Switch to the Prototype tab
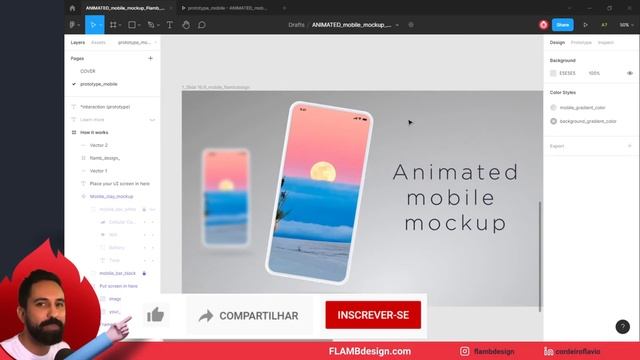Screen dimensions: 640x360 pyautogui.click(x=581, y=42)
